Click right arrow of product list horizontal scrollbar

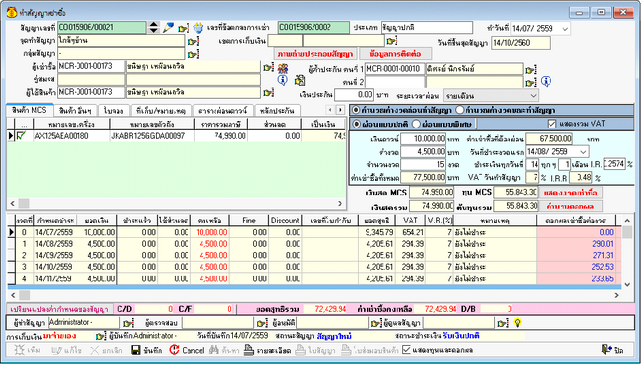(340, 204)
